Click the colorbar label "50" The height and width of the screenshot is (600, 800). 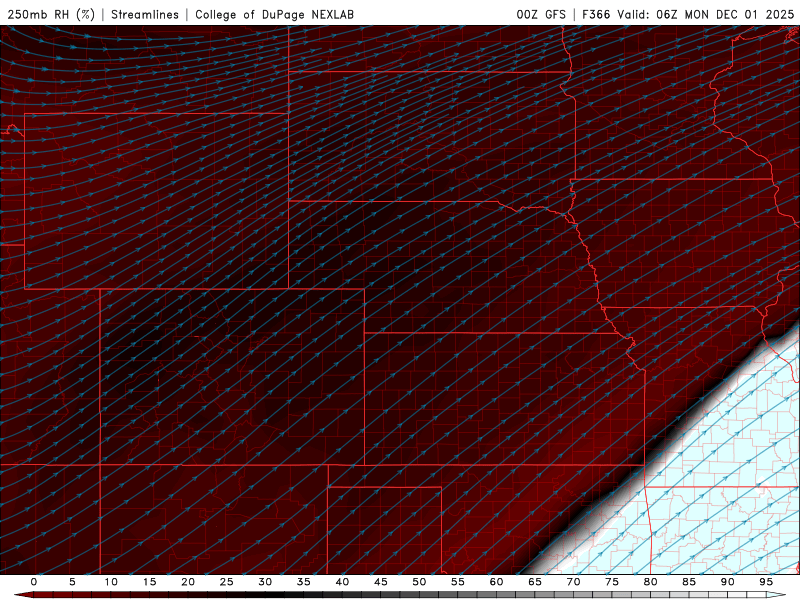tap(419, 582)
